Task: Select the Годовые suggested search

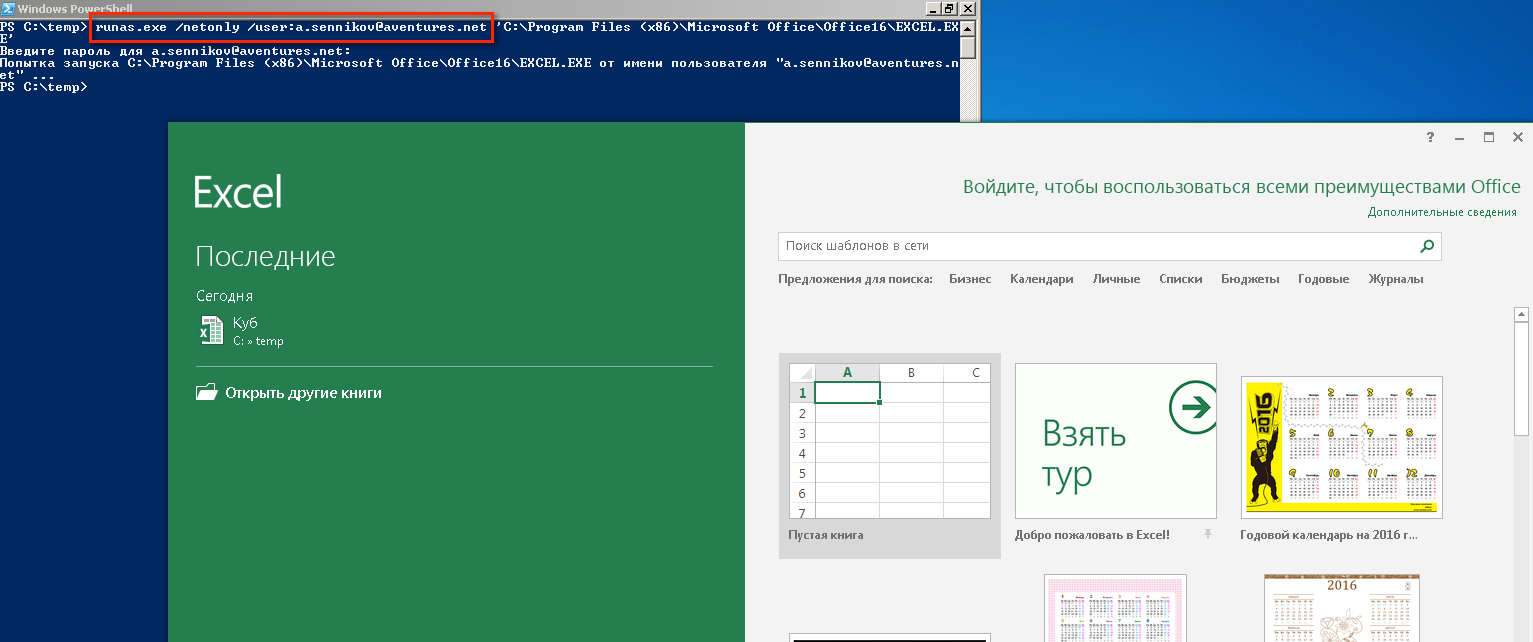Action: pos(1323,279)
